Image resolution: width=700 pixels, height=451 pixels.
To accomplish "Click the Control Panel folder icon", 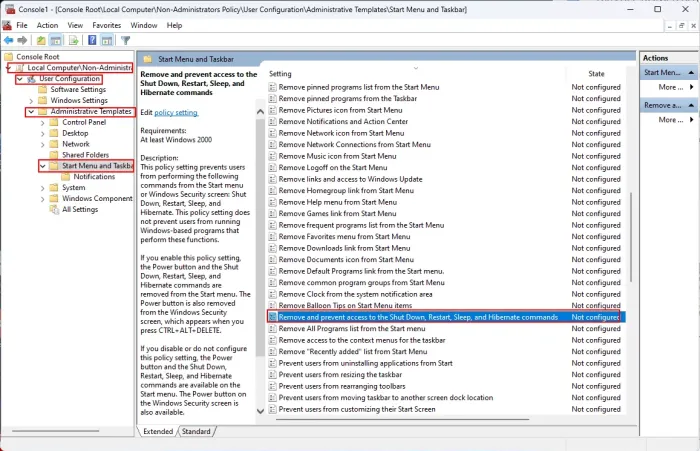I will 54,122.
